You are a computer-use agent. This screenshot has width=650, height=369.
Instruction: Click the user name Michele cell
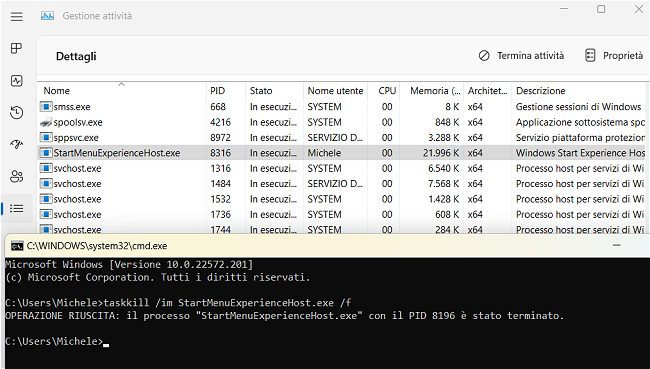pos(324,153)
